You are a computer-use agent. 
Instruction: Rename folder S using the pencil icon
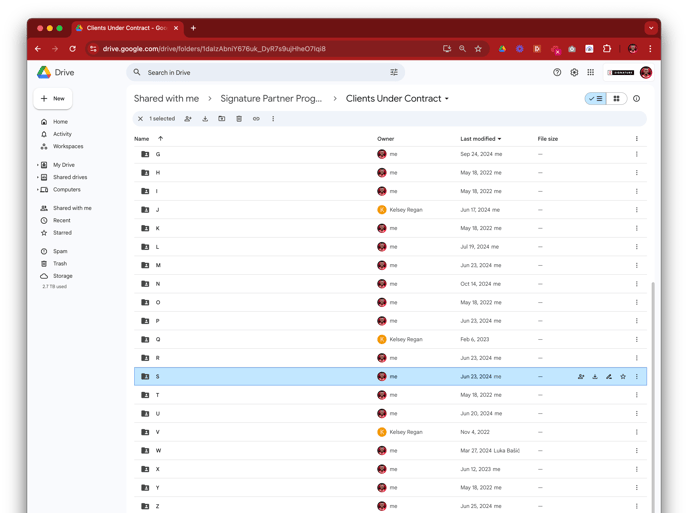pos(609,377)
